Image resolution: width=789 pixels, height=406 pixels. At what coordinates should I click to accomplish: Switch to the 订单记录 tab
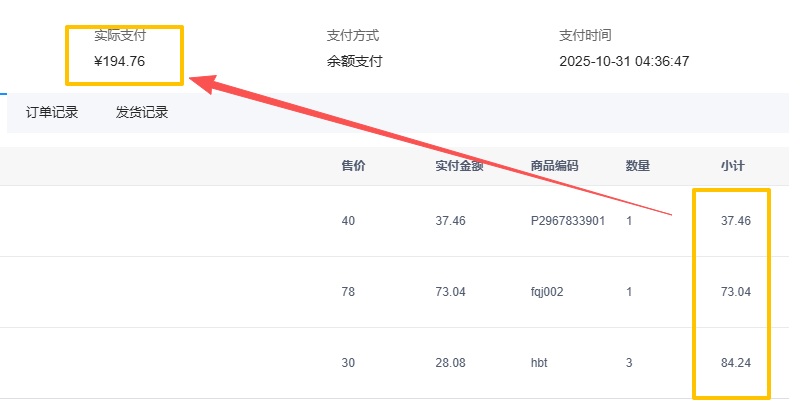click(52, 112)
